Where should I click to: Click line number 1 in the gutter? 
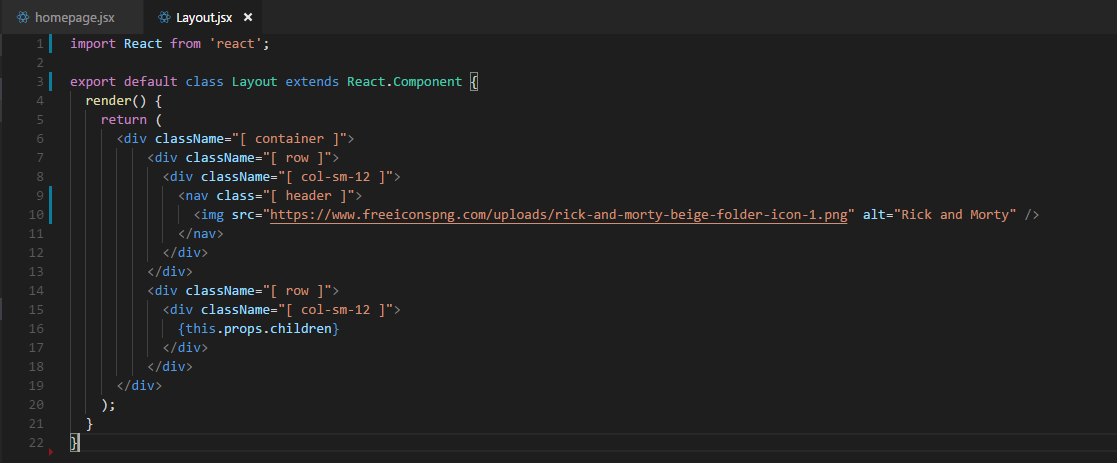[40, 43]
